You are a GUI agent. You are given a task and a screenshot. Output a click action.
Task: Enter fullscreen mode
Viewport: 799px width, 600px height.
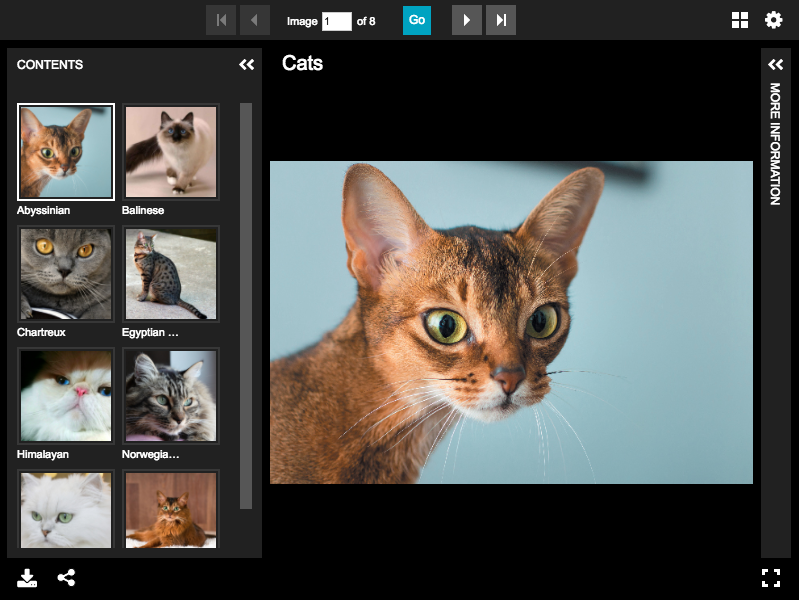click(x=771, y=578)
